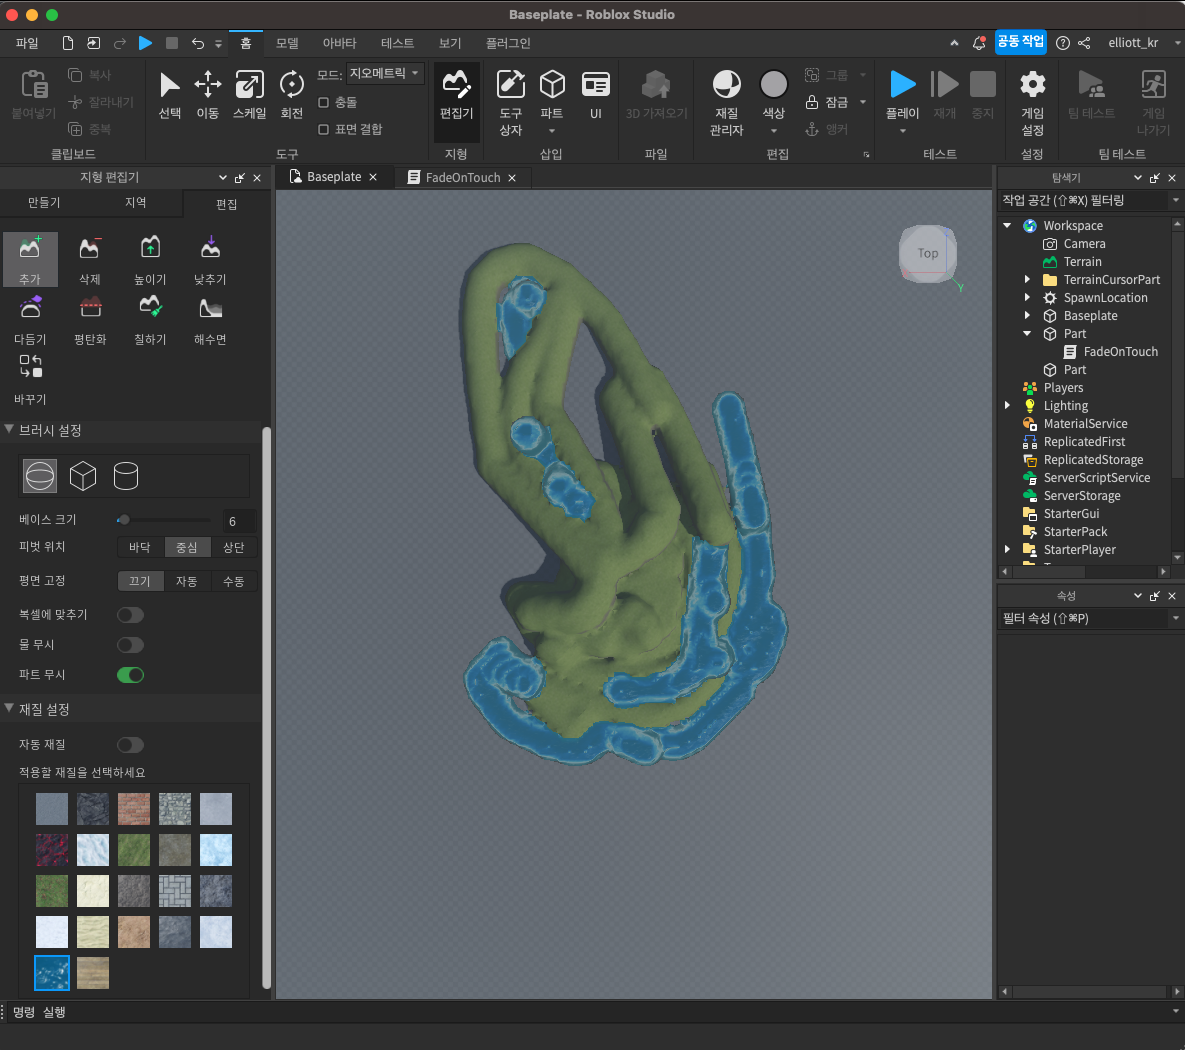Select Terrain in the explorer
The image size is (1185, 1050).
[1082, 262]
